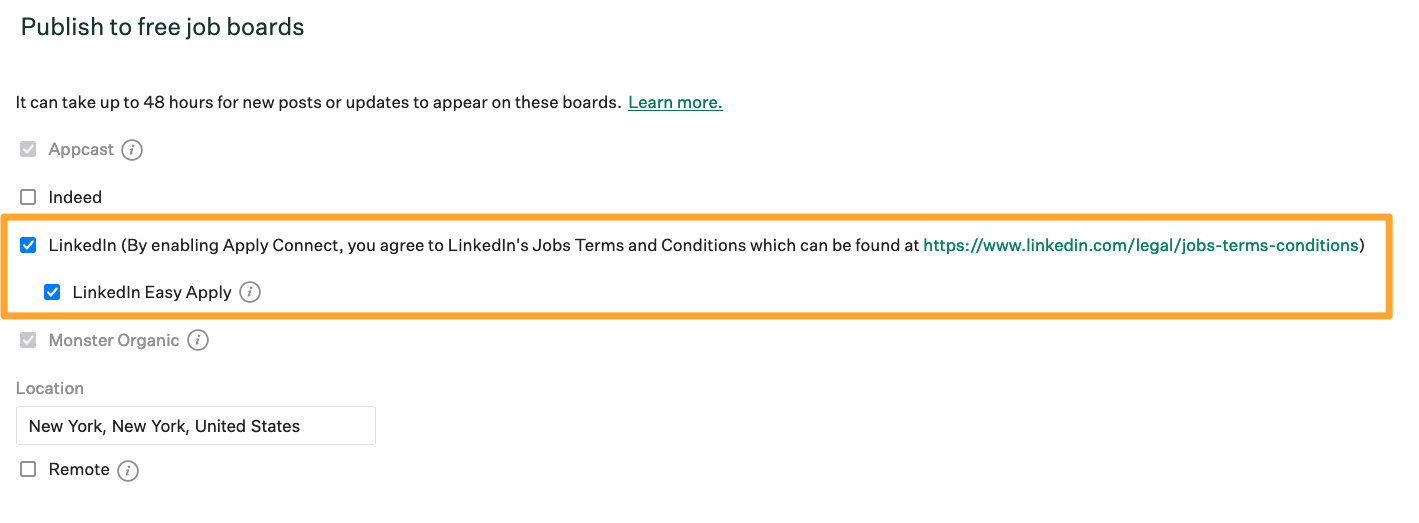Follow the LinkedIn jobs terms conditions URL

pos(1141,245)
